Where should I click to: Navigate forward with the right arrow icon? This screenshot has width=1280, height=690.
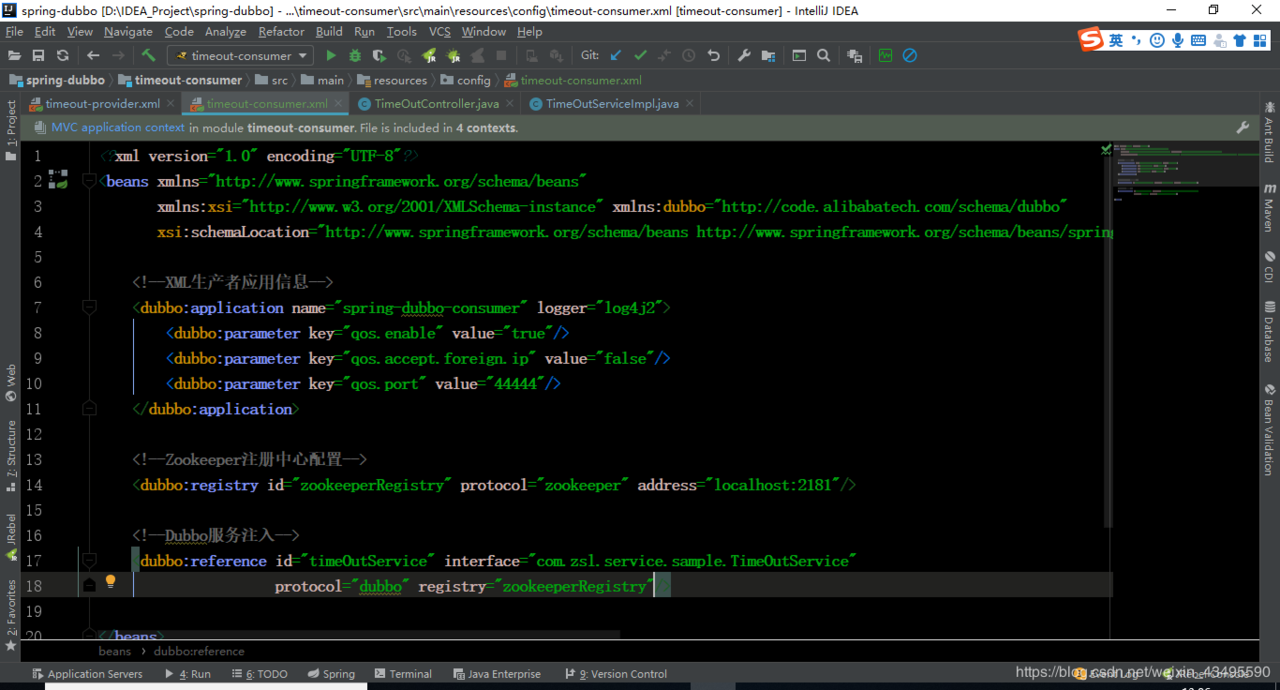(x=118, y=56)
